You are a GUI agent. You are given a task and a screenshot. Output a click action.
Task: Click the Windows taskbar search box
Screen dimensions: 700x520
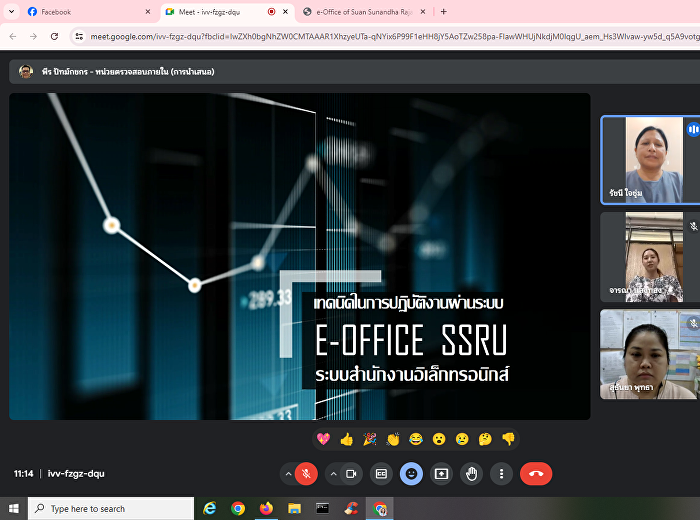tap(110, 508)
